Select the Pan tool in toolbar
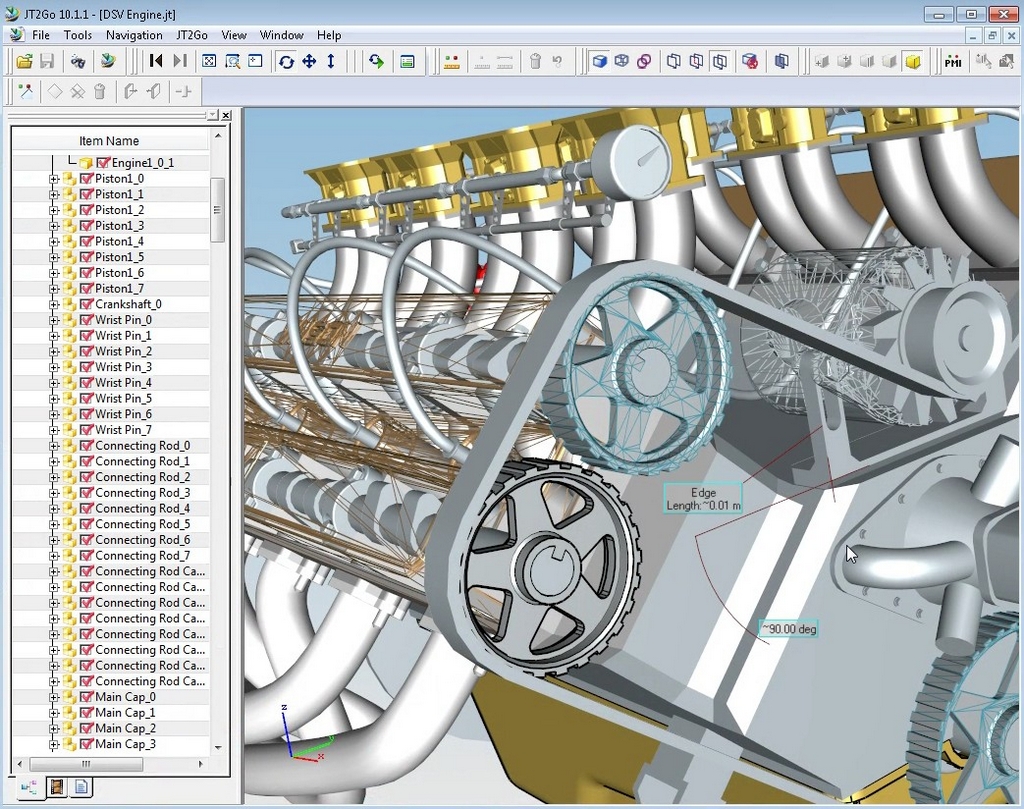 (309, 61)
